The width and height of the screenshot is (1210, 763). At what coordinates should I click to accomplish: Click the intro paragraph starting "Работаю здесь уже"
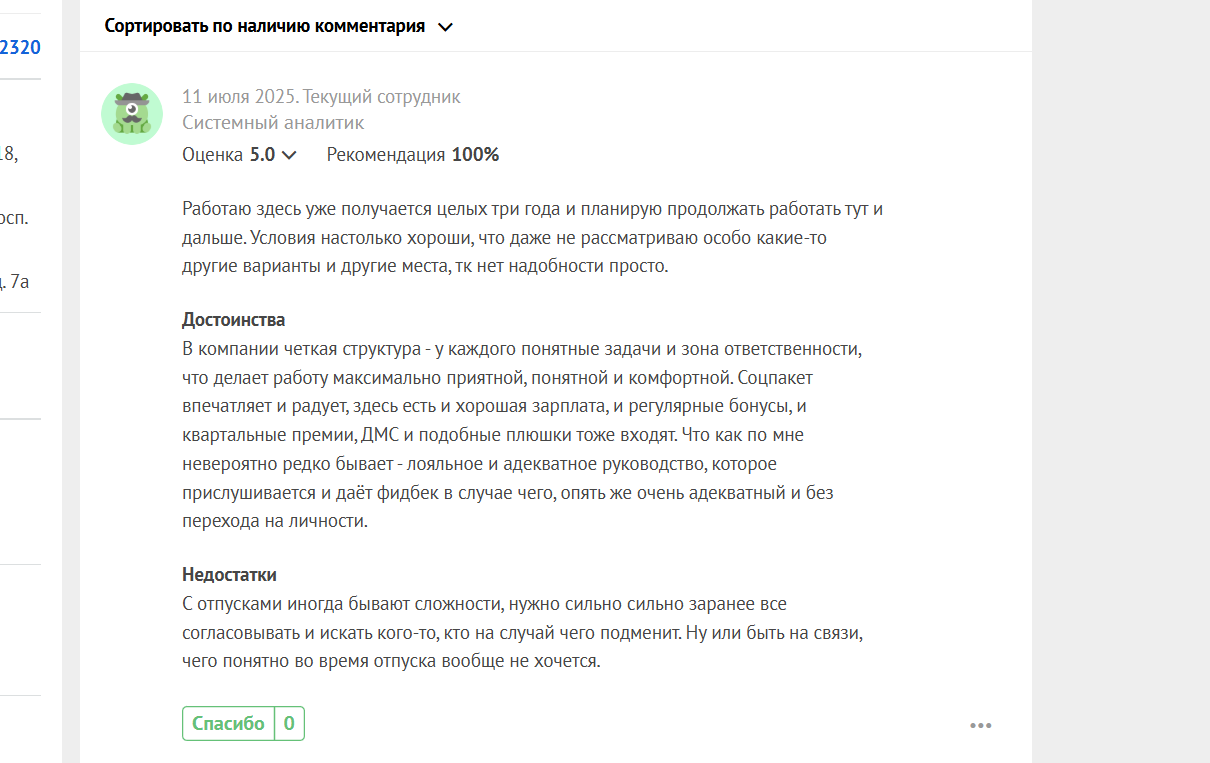click(x=533, y=238)
